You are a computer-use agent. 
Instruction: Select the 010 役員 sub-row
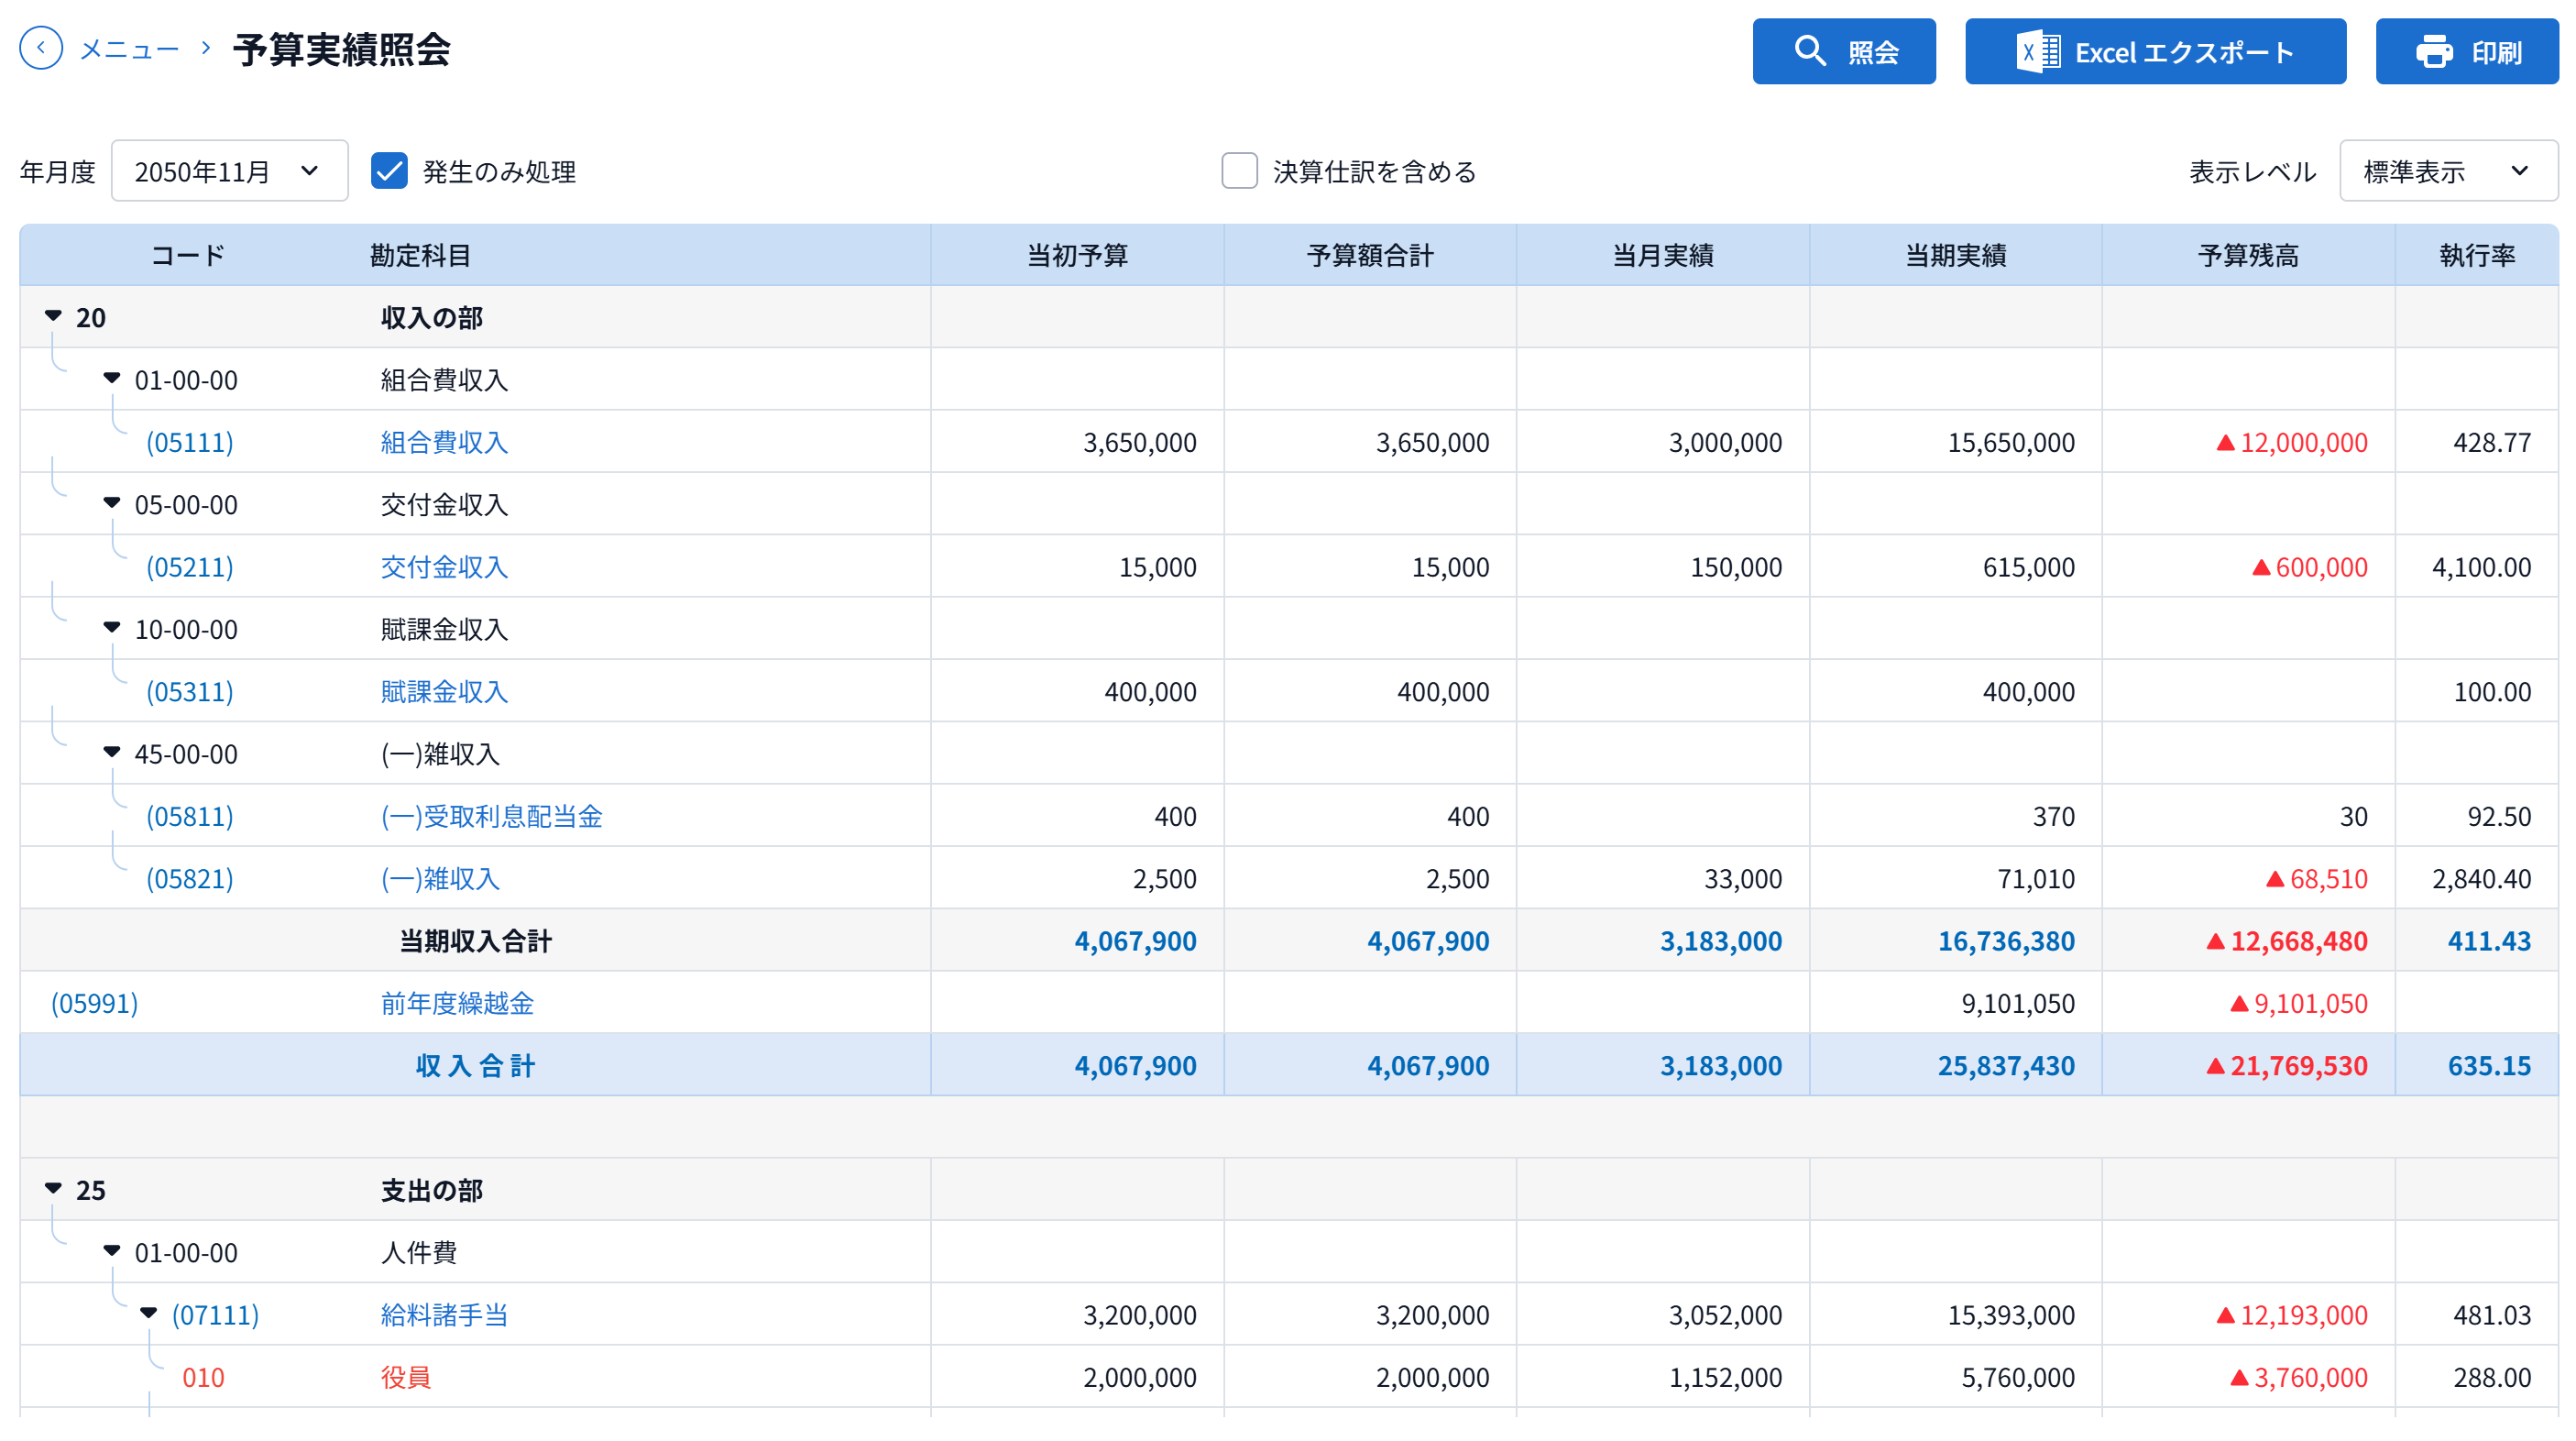pyautogui.click(x=1289, y=1377)
